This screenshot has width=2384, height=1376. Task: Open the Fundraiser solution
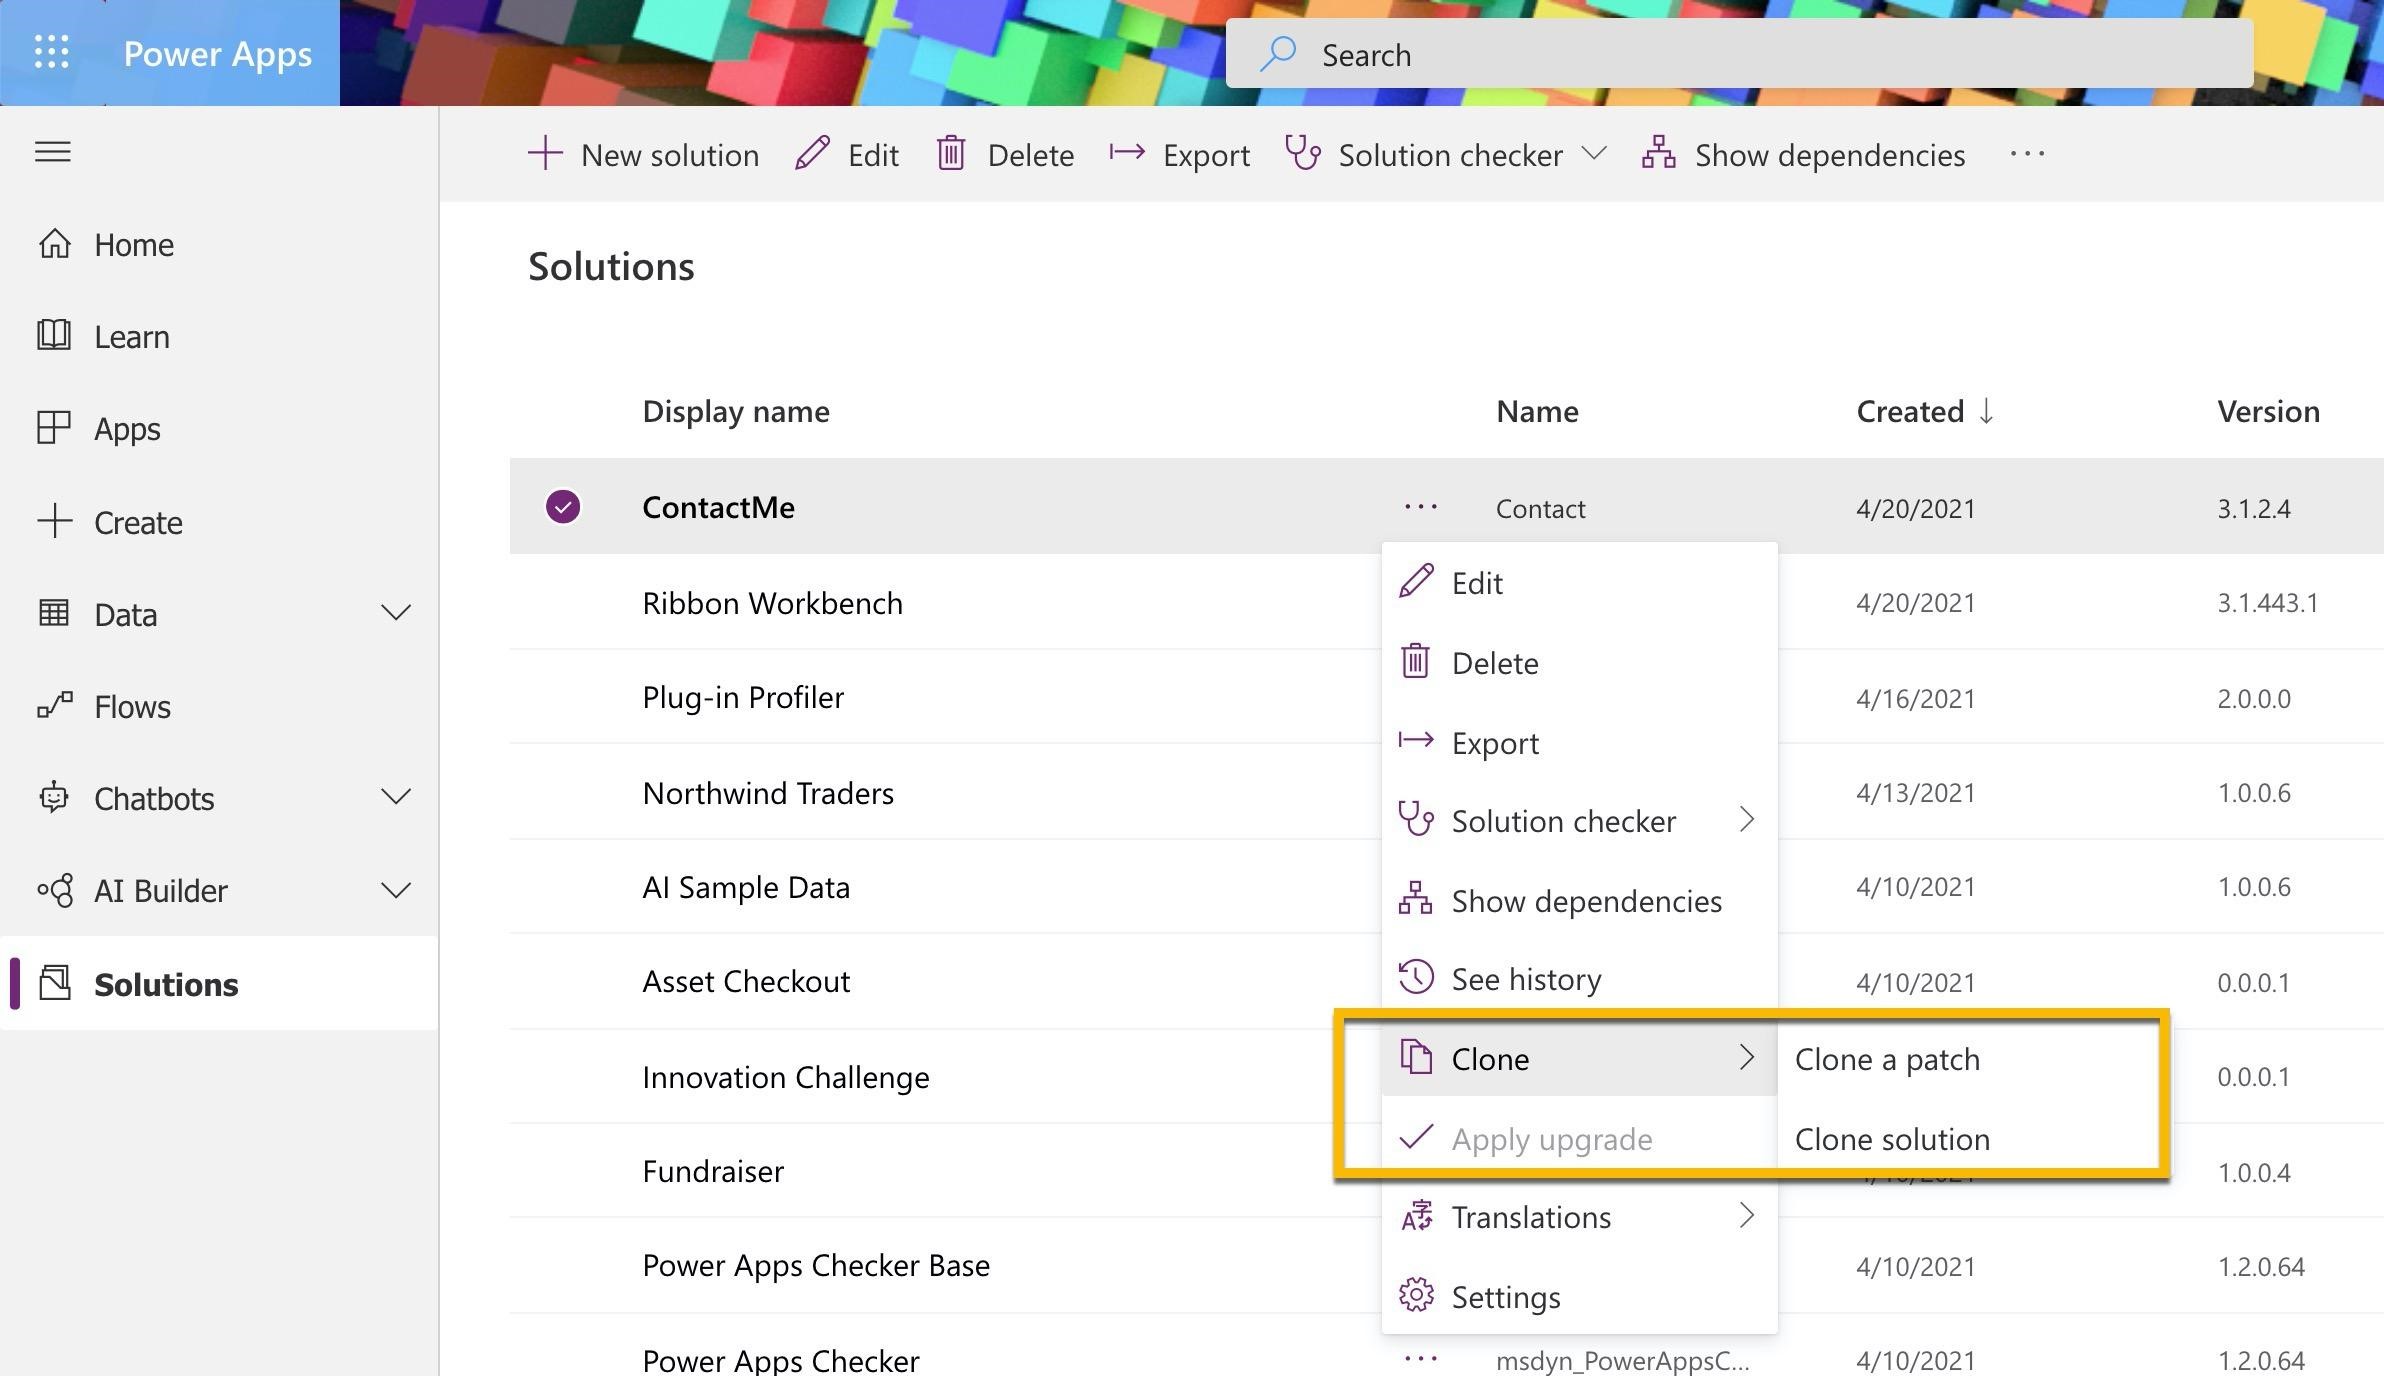tap(713, 1171)
